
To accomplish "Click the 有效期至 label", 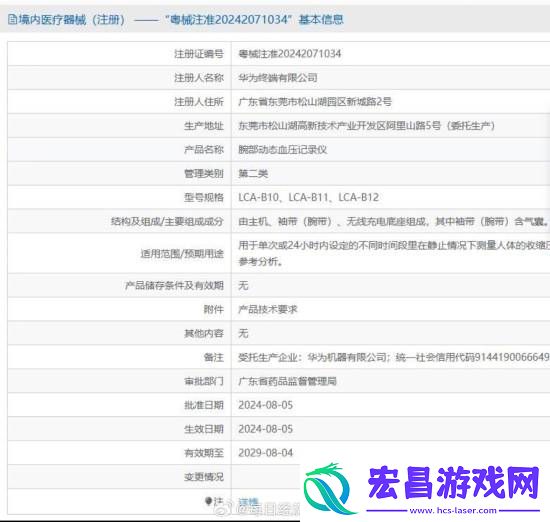I will pyautogui.click(x=204, y=453).
